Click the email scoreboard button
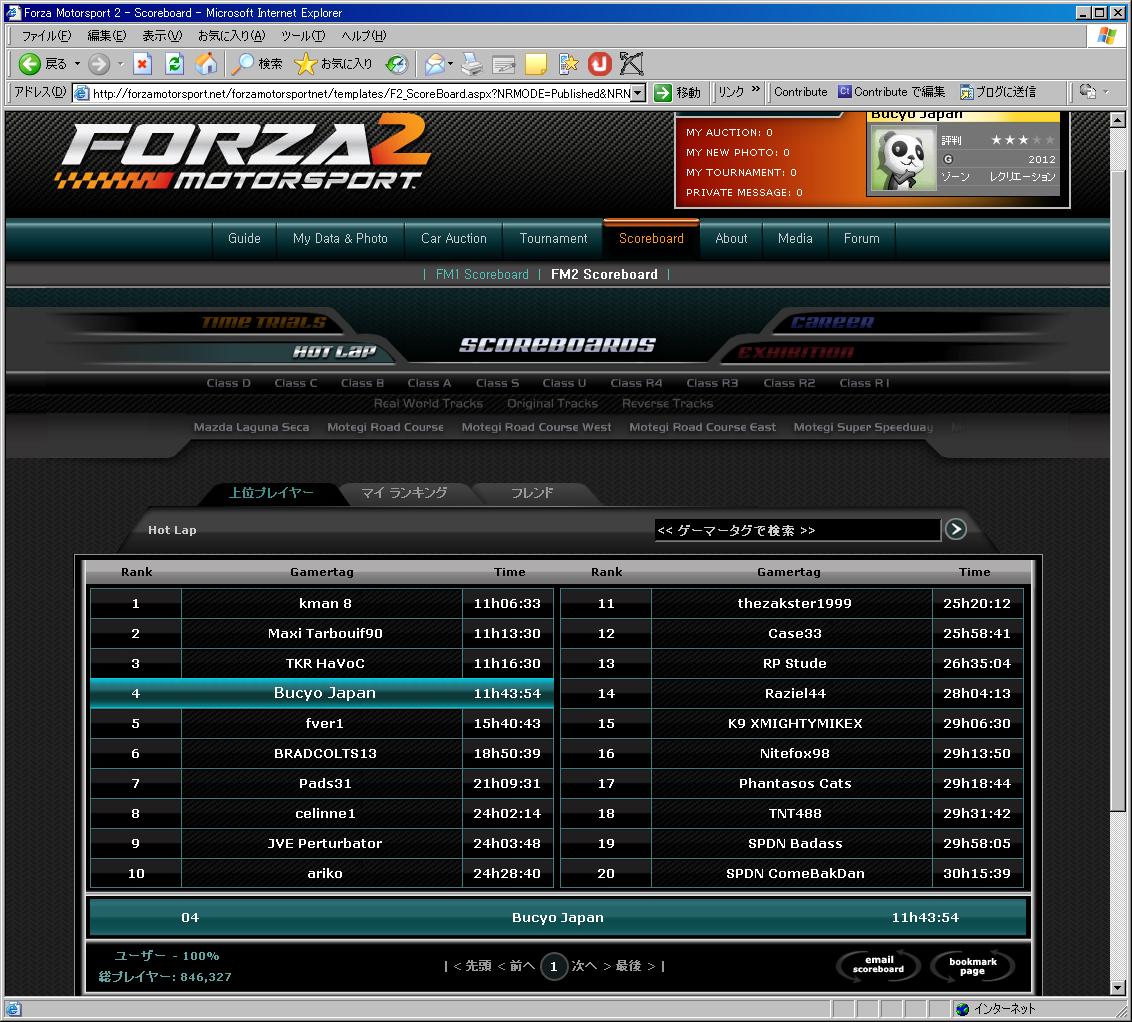Viewport: 1132px width, 1022px height. pyautogui.click(x=879, y=965)
